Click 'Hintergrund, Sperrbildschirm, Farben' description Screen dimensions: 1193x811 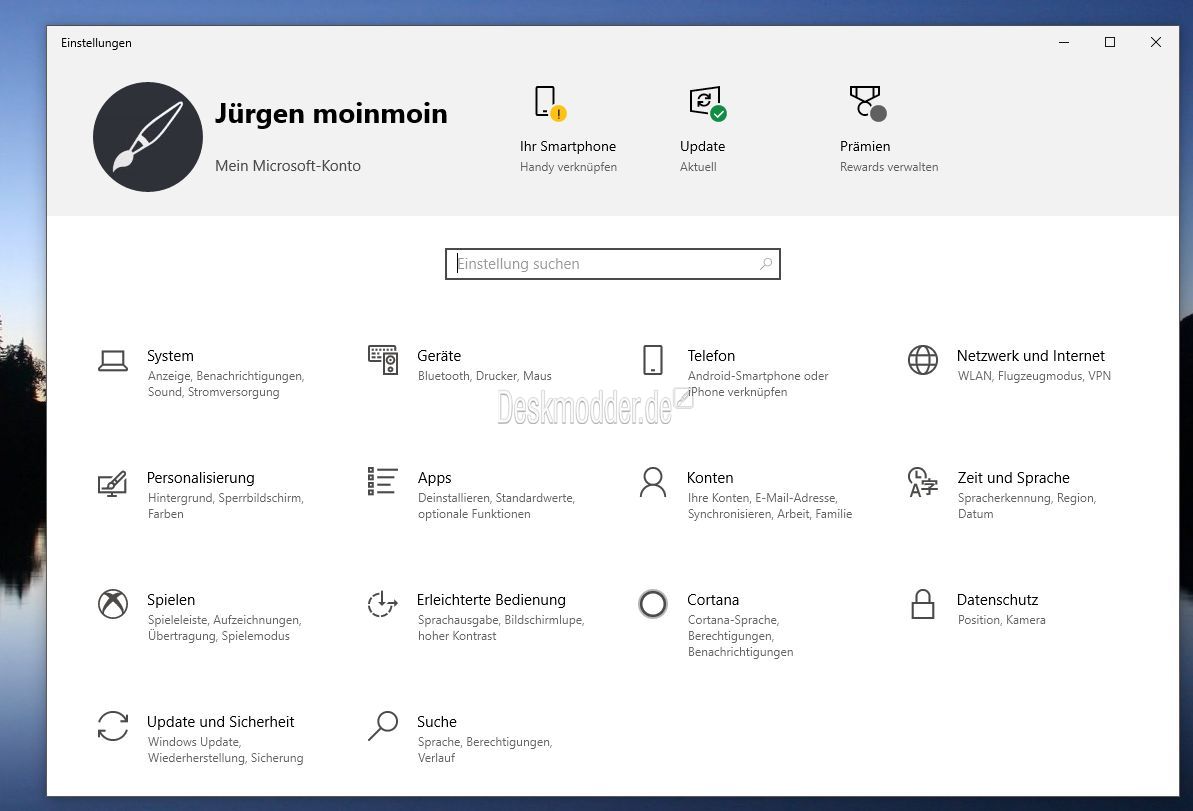point(226,506)
